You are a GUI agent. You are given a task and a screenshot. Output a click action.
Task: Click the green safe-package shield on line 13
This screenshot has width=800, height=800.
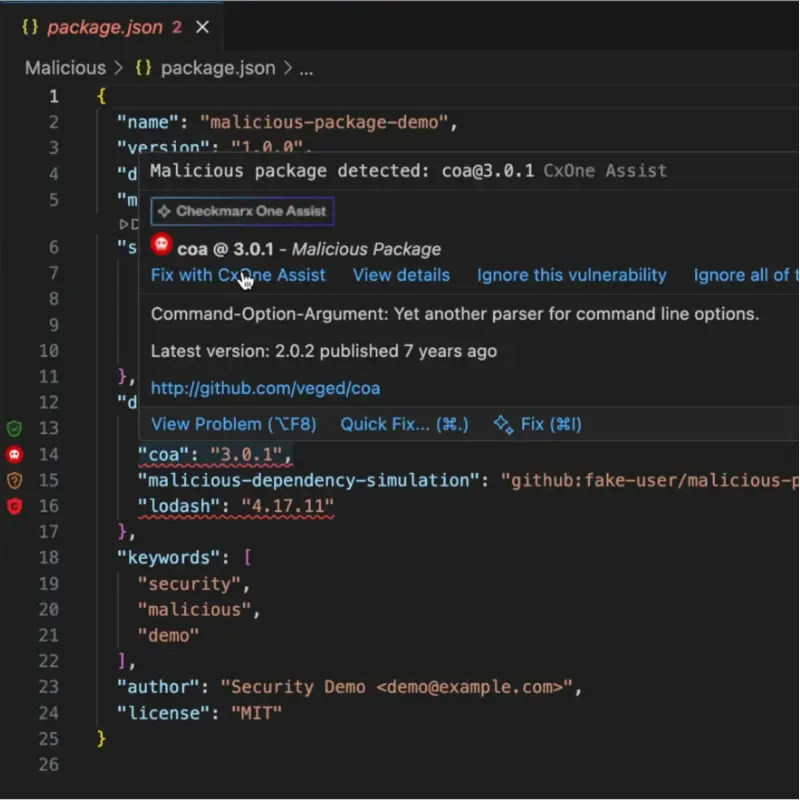coord(15,428)
